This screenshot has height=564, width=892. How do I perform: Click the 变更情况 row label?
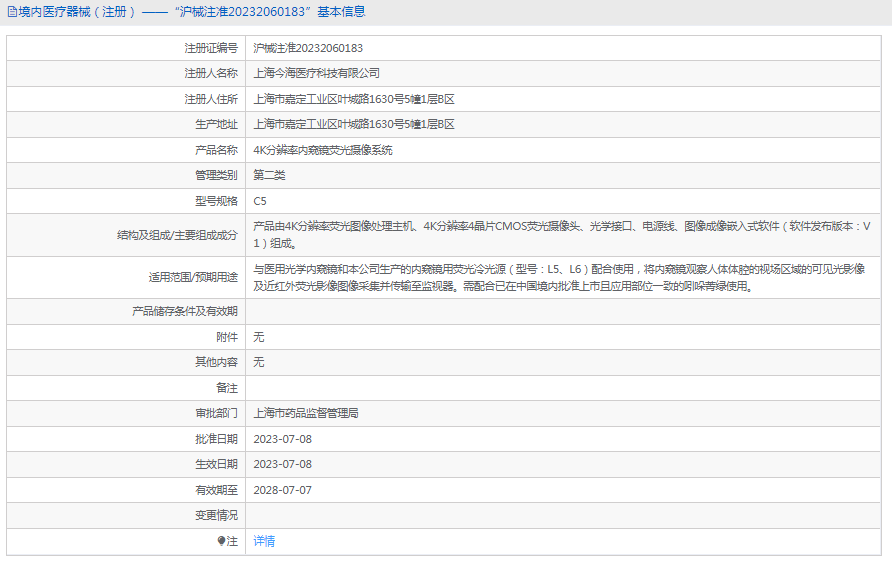click(216, 516)
